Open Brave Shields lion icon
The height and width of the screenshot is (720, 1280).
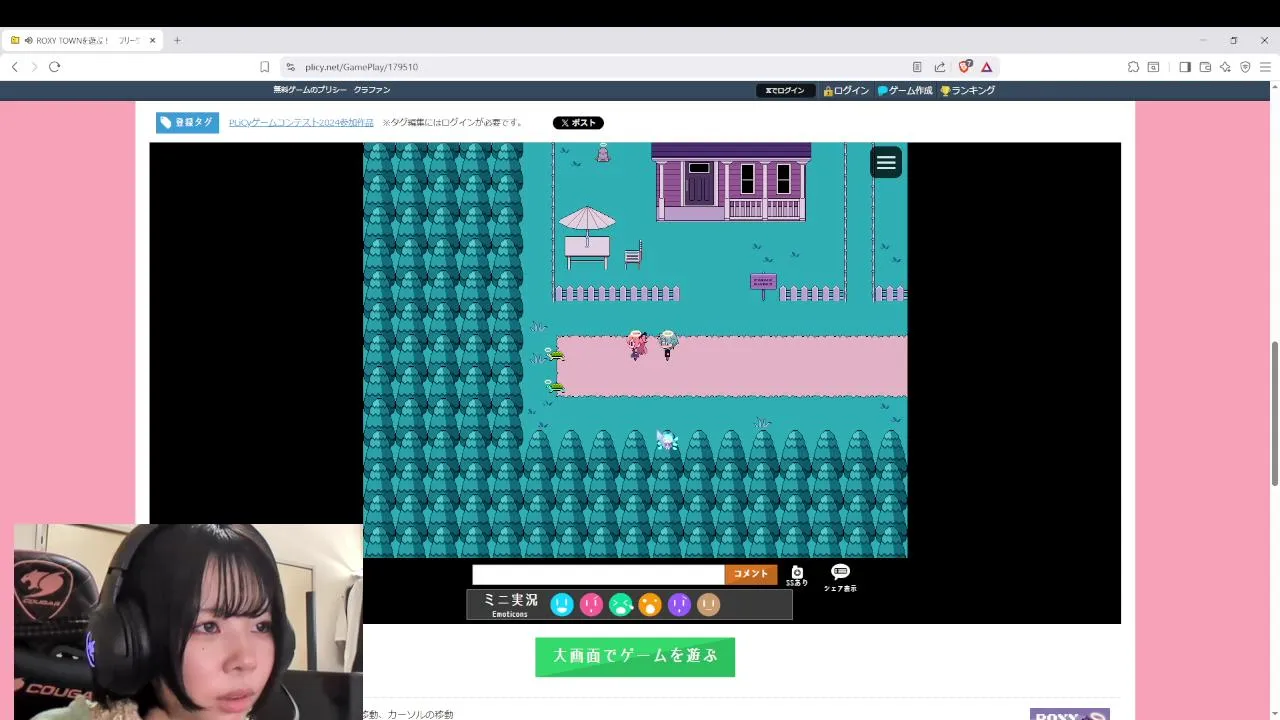[964, 67]
